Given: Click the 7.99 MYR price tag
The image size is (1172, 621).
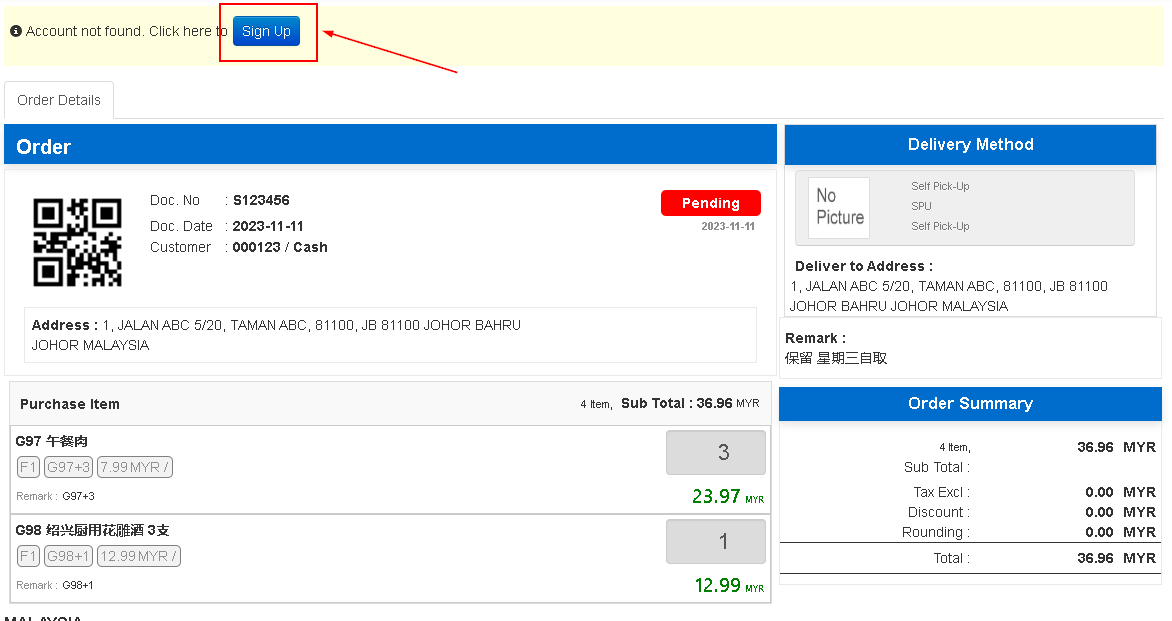Looking at the screenshot, I should pos(135,467).
